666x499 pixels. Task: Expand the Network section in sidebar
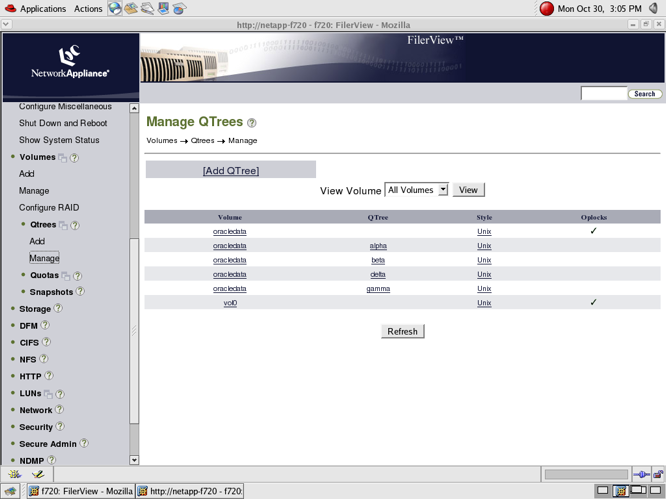click(x=36, y=410)
